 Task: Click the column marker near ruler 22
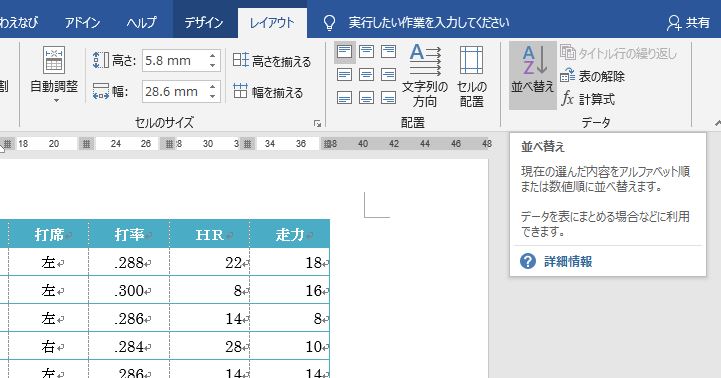click(86, 144)
